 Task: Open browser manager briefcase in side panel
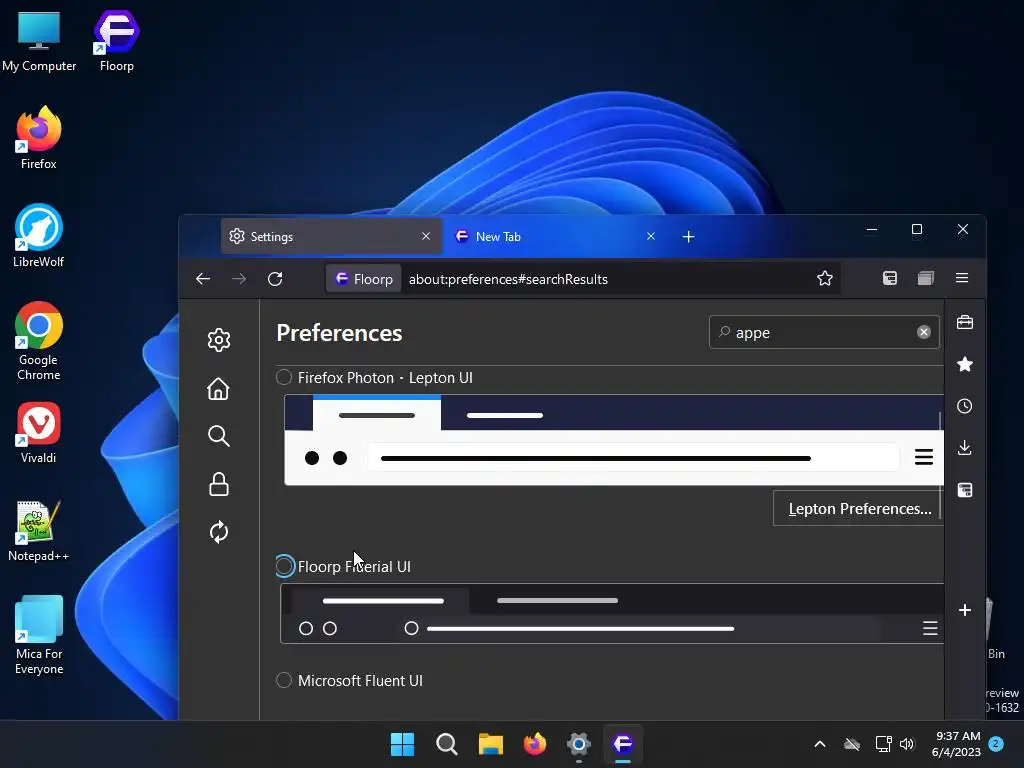coord(965,323)
